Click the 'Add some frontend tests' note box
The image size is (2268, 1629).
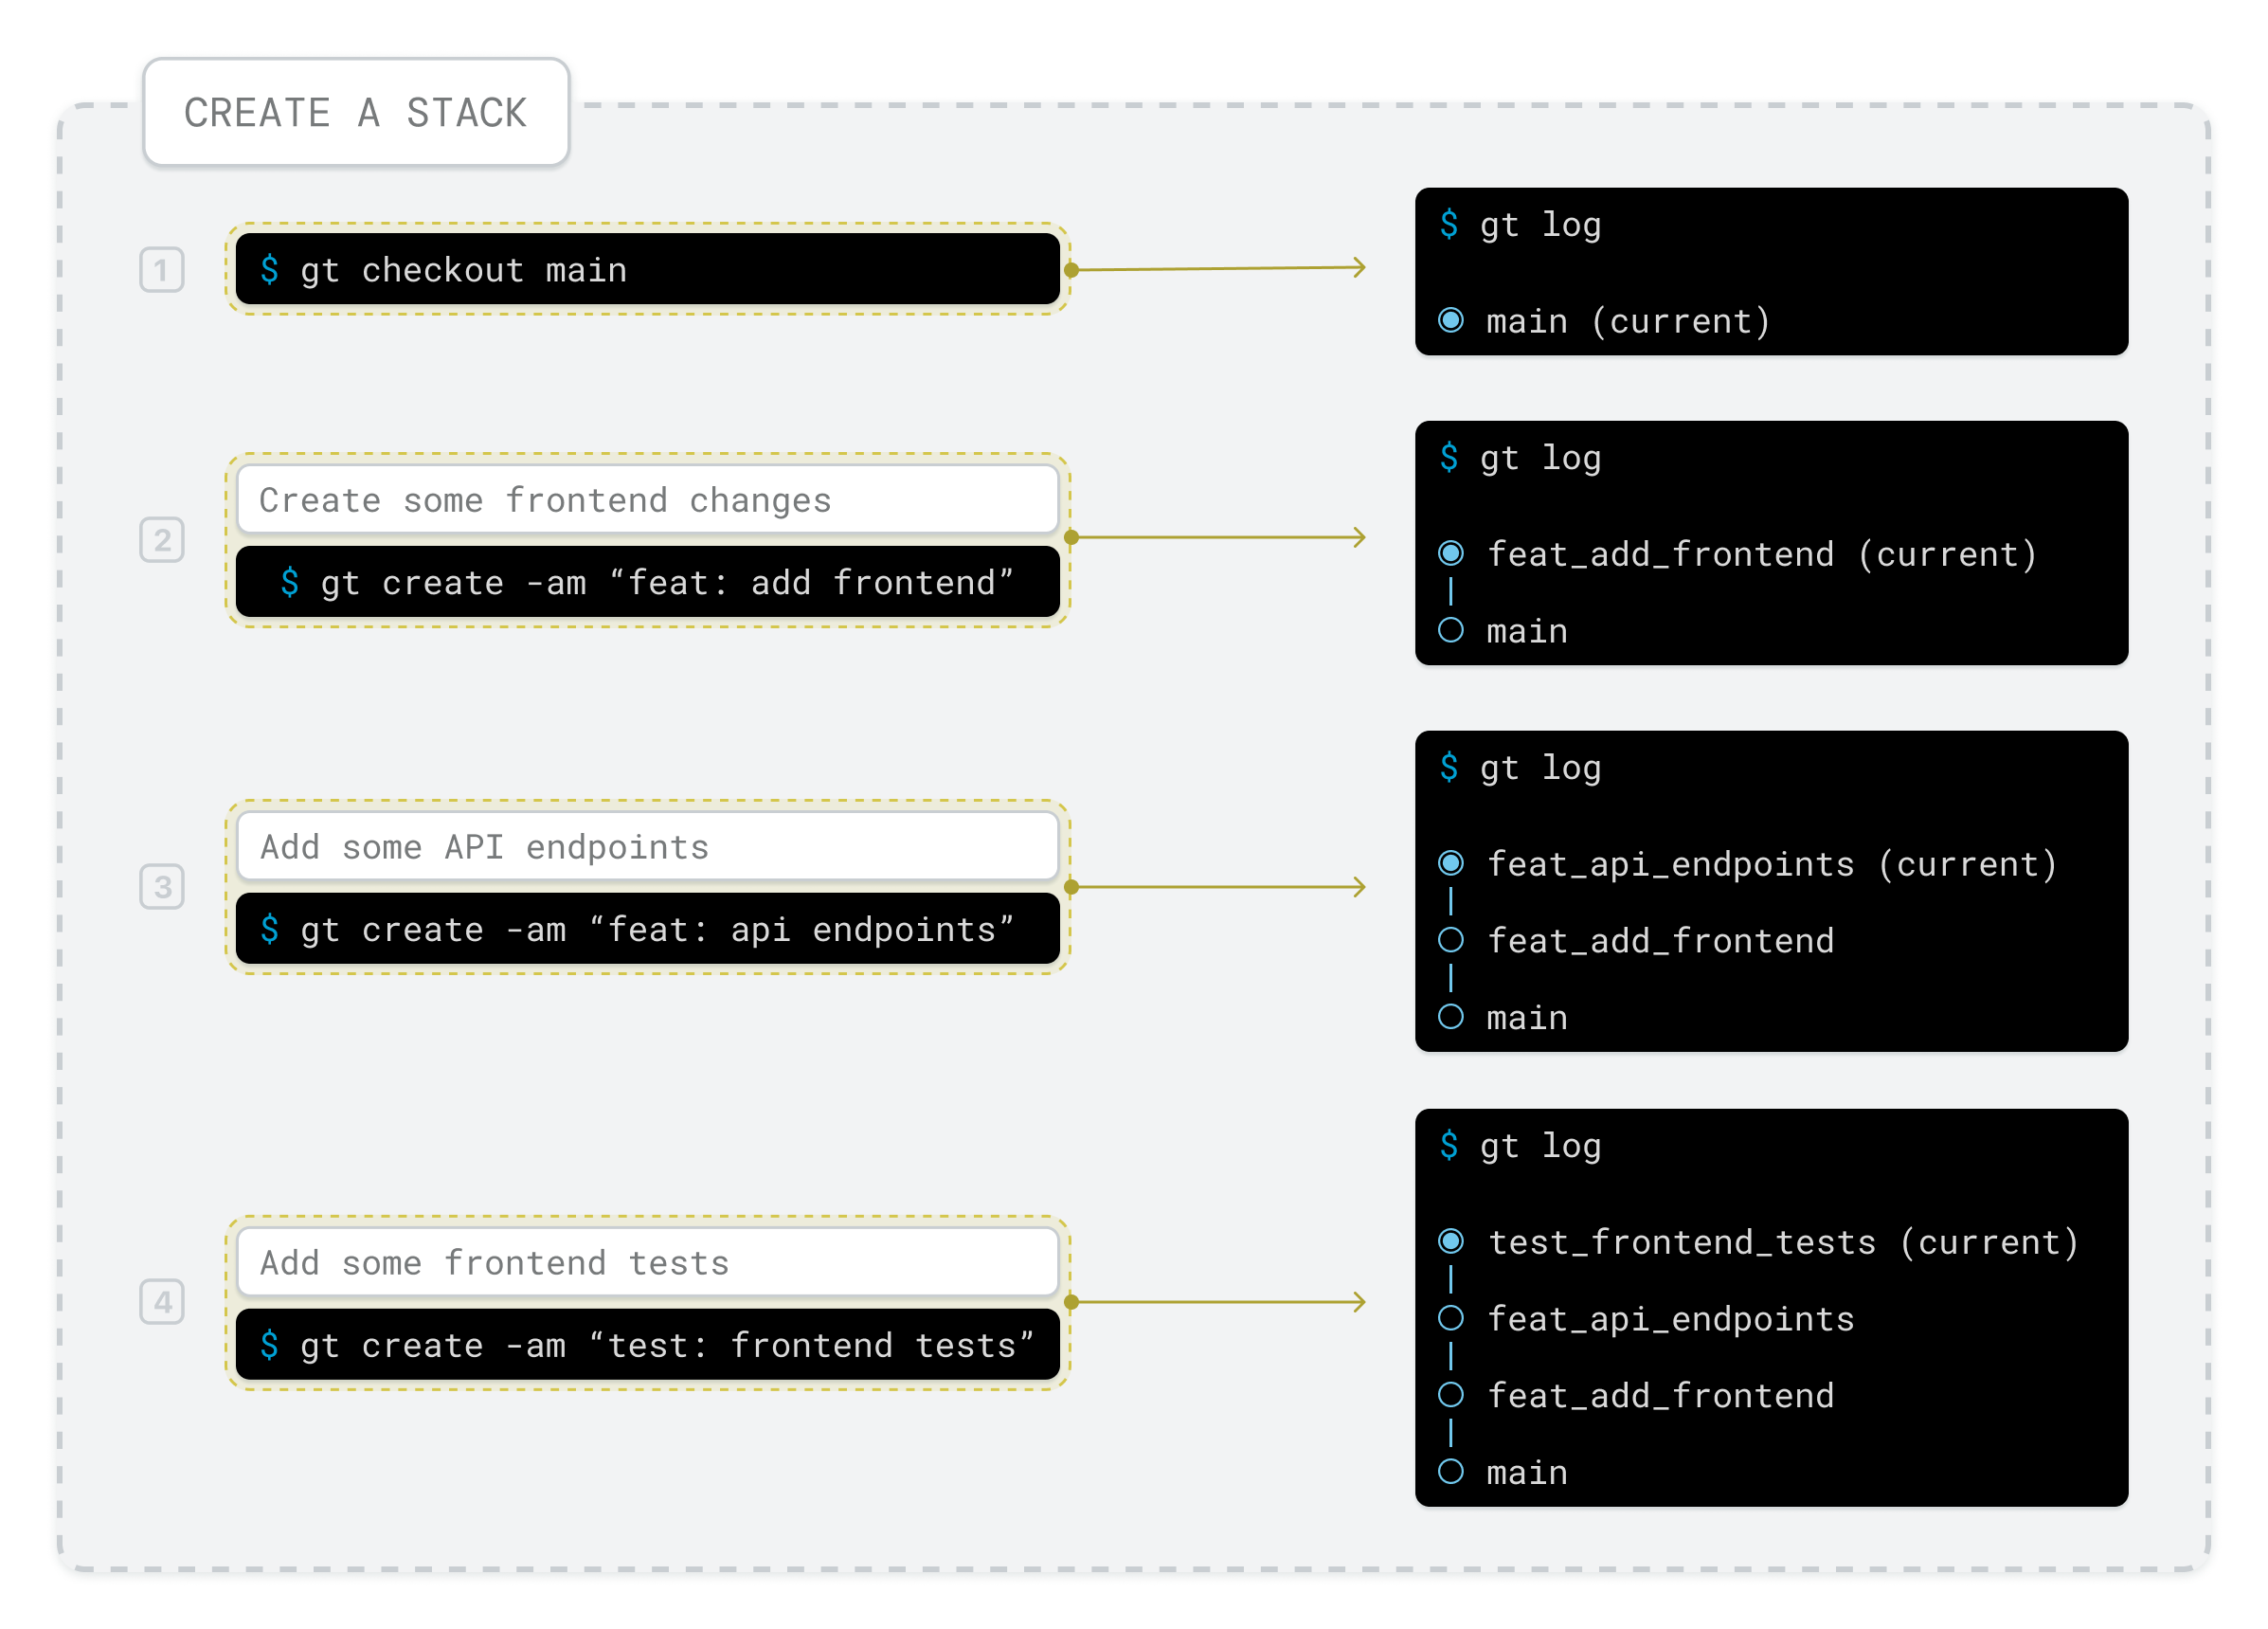(x=647, y=1262)
